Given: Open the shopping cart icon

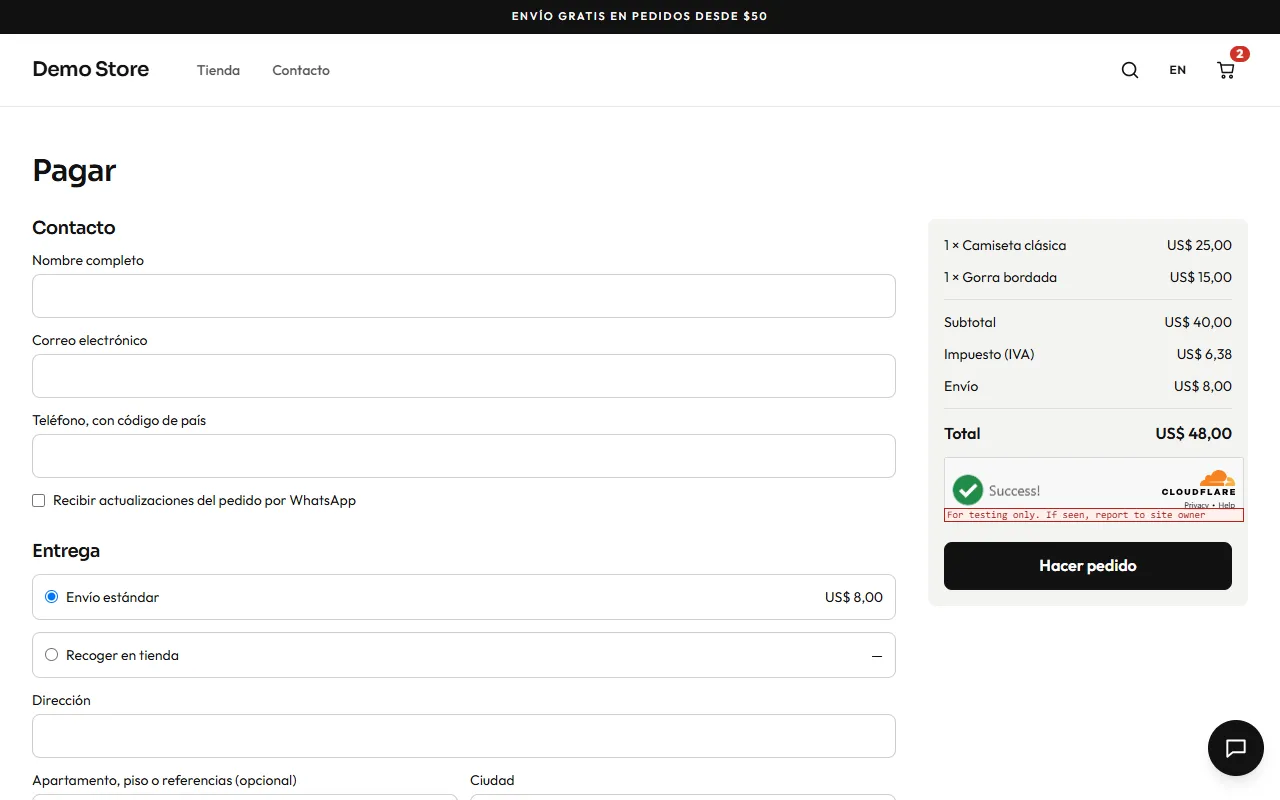Looking at the screenshot, I should pyautogui.click(x=1226, y=70).
